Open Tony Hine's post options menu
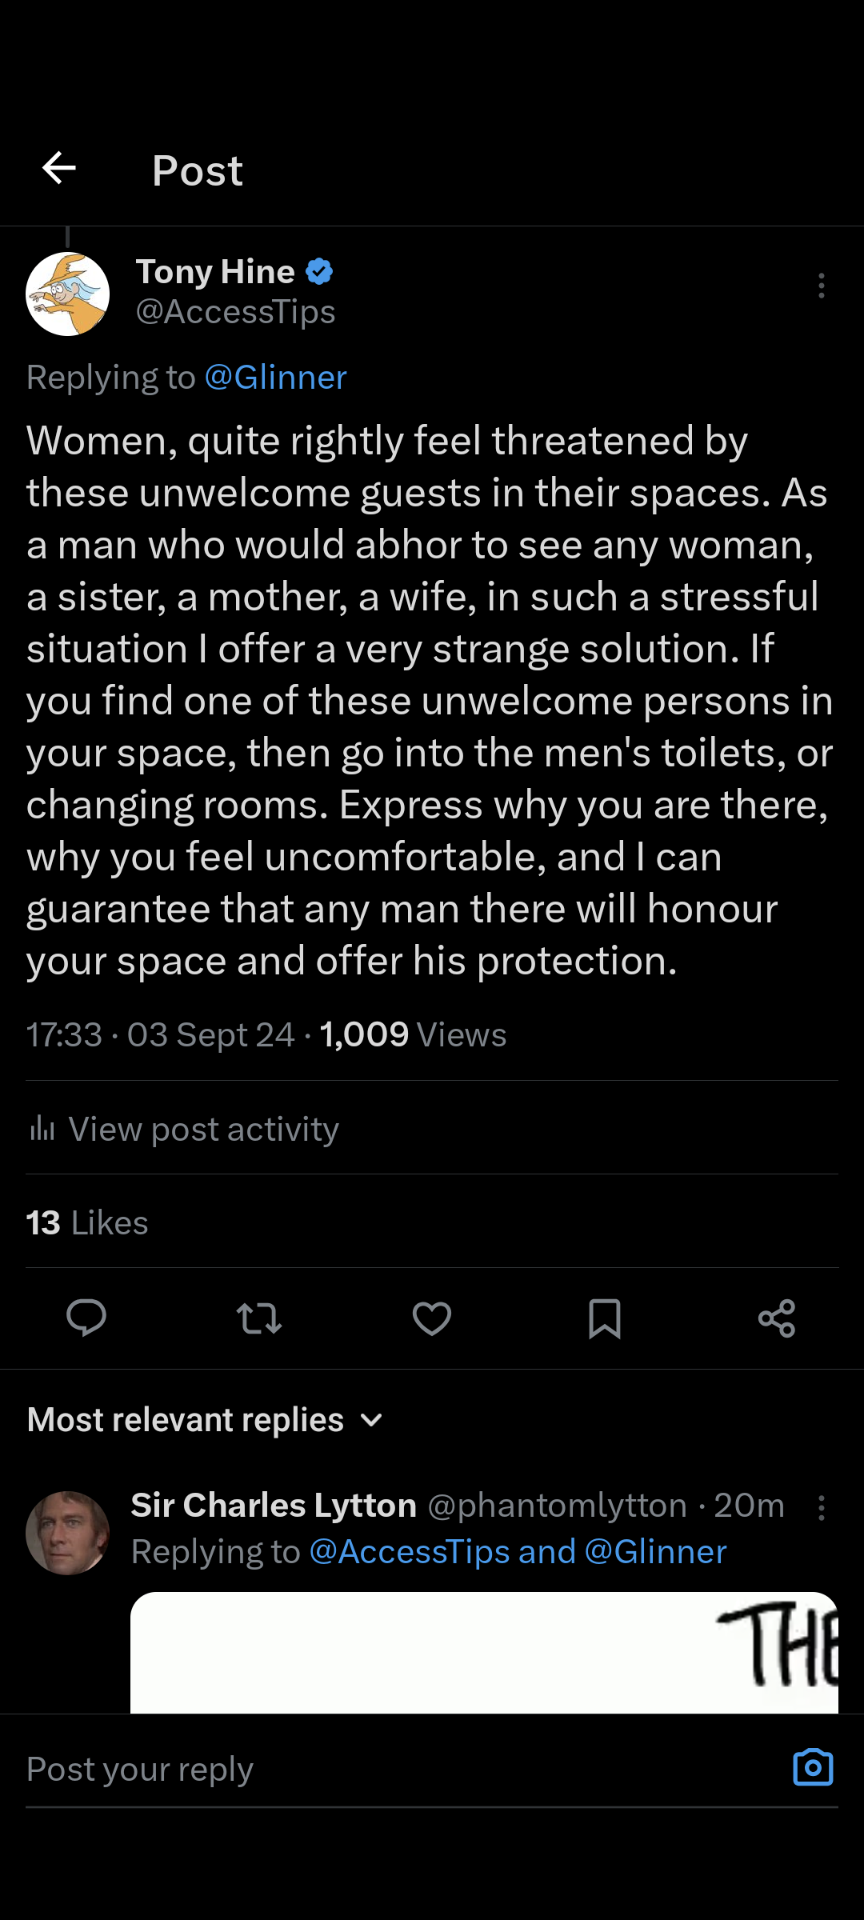Screen dimensions: 864x1920 (x=821, y=286)
